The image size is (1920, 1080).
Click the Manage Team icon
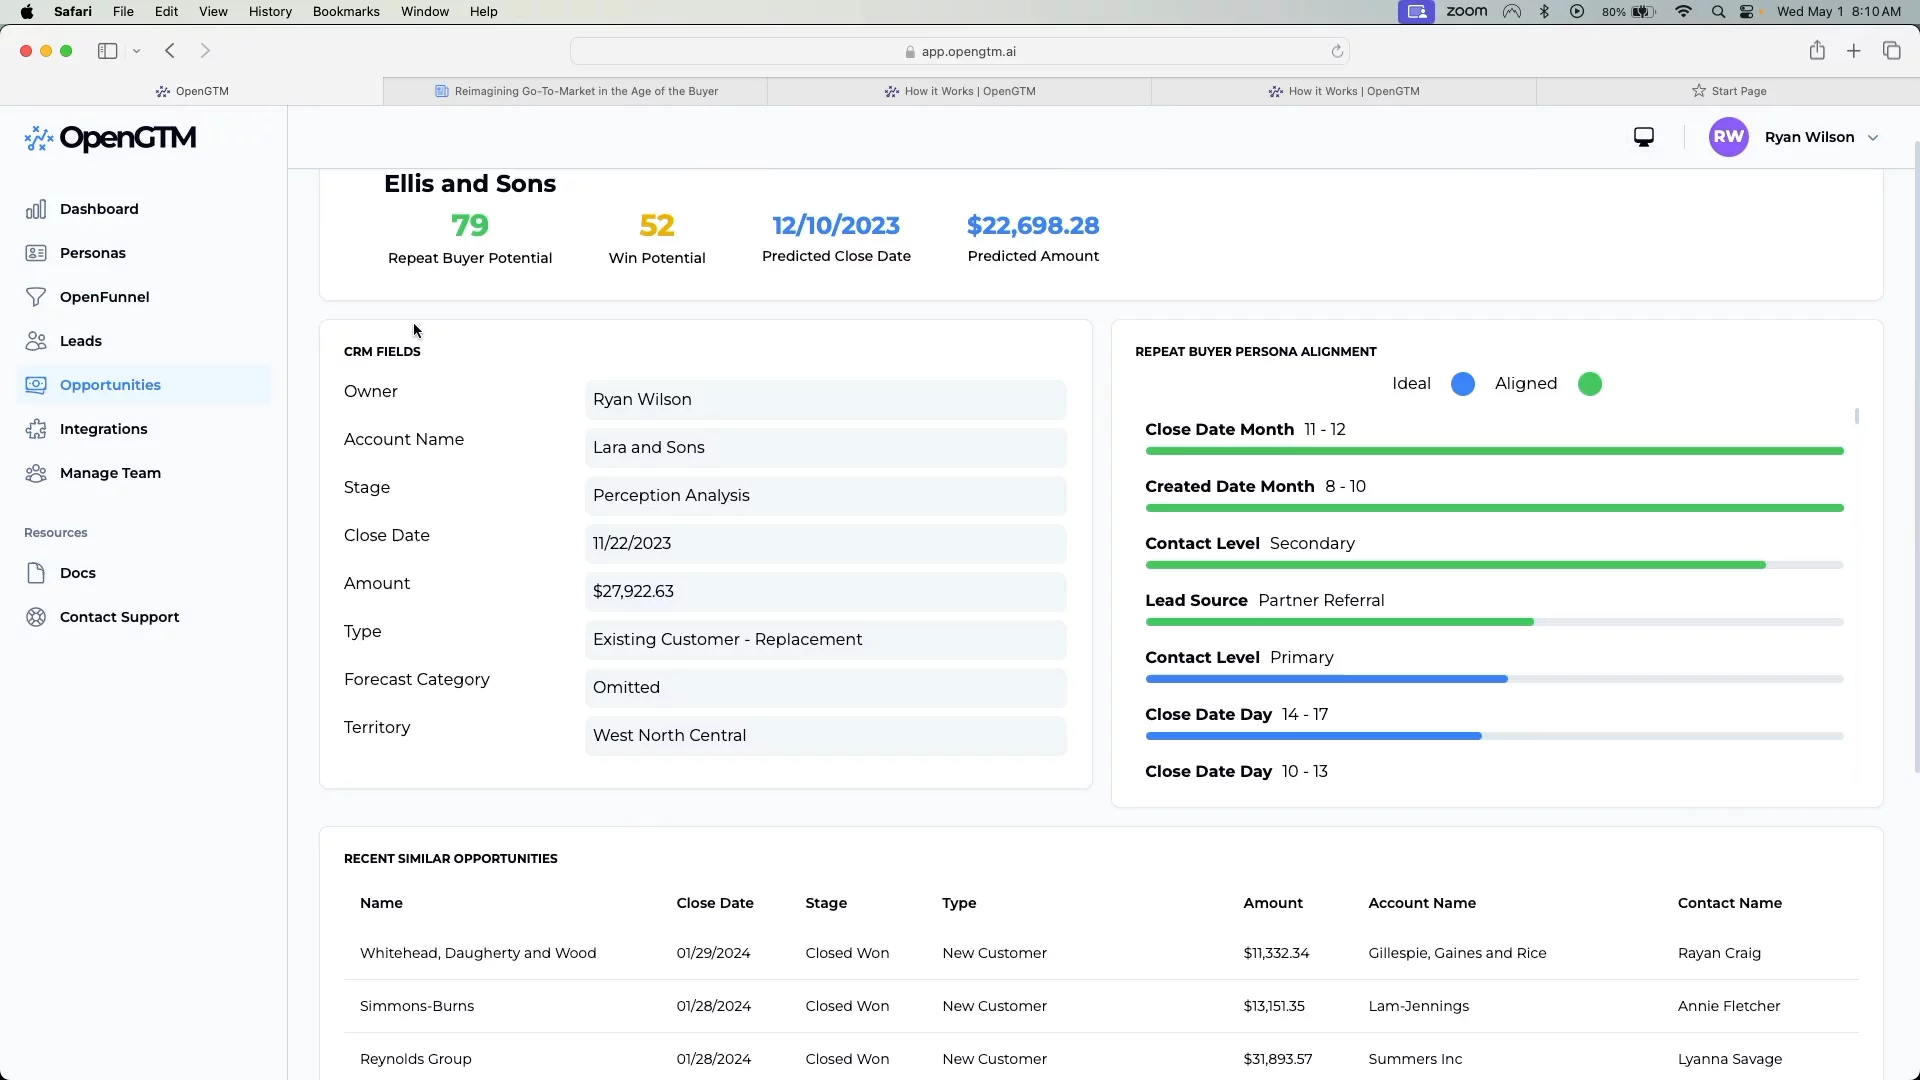tap(36, 473)
